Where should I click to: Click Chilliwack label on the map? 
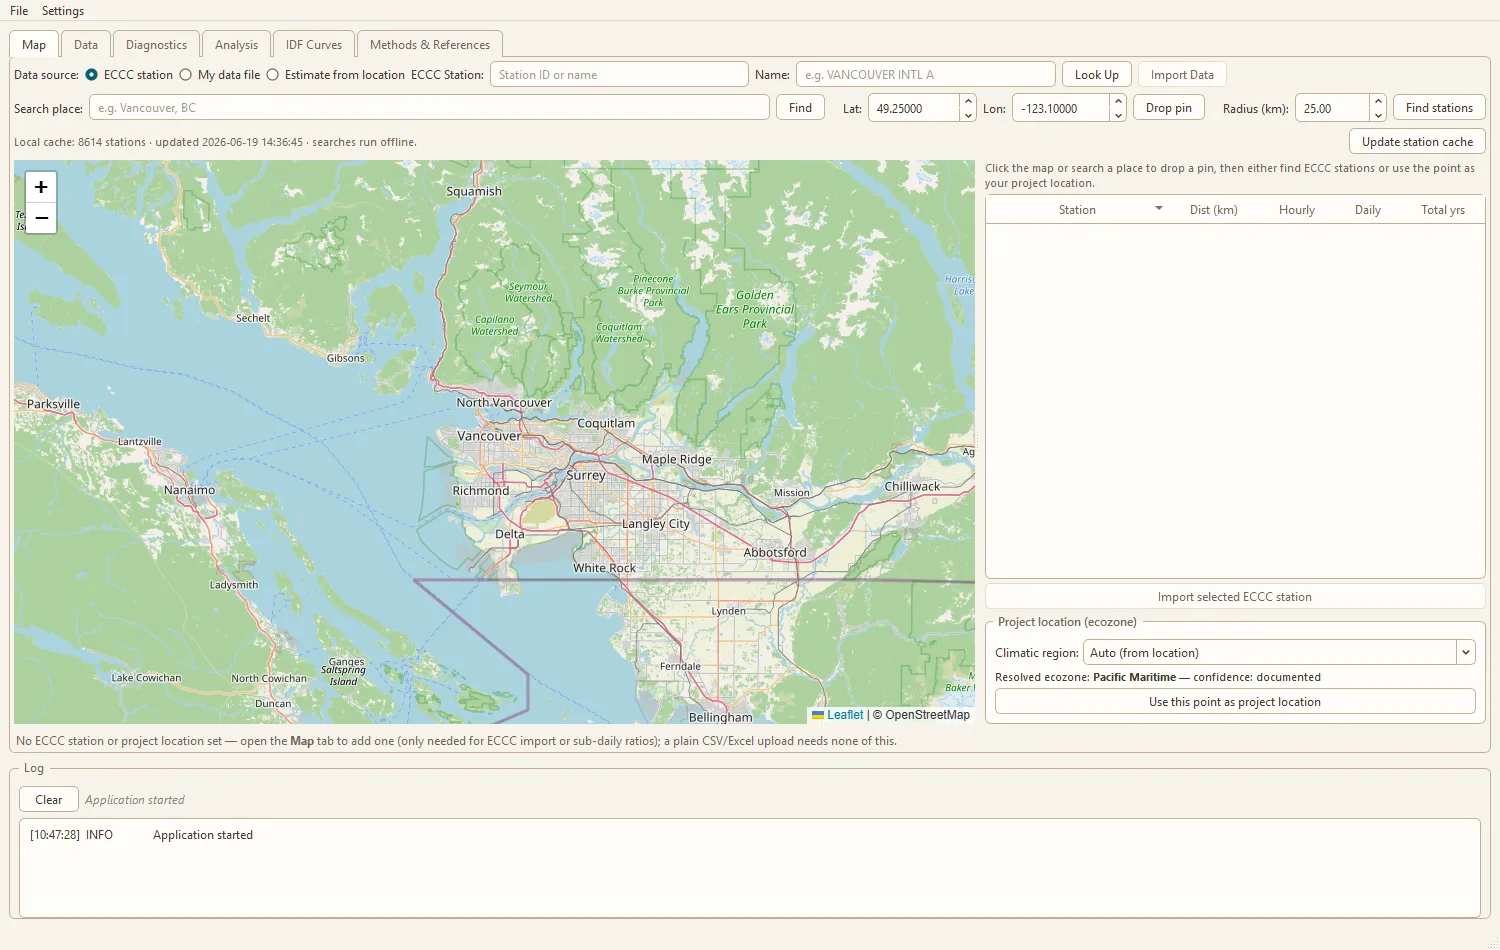912,486
